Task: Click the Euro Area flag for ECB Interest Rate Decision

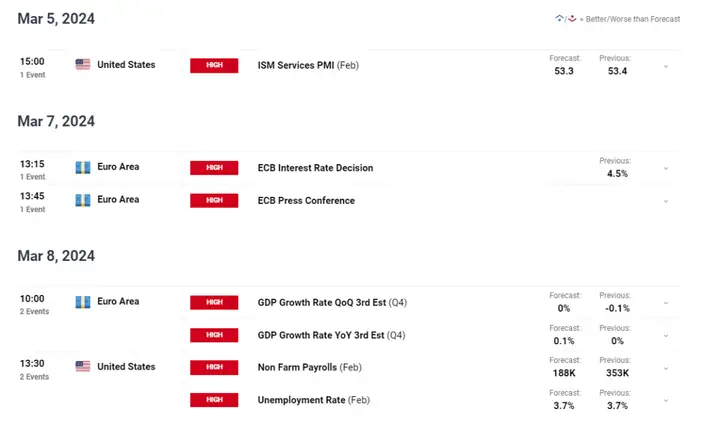Action: click(x=82, y=167)
